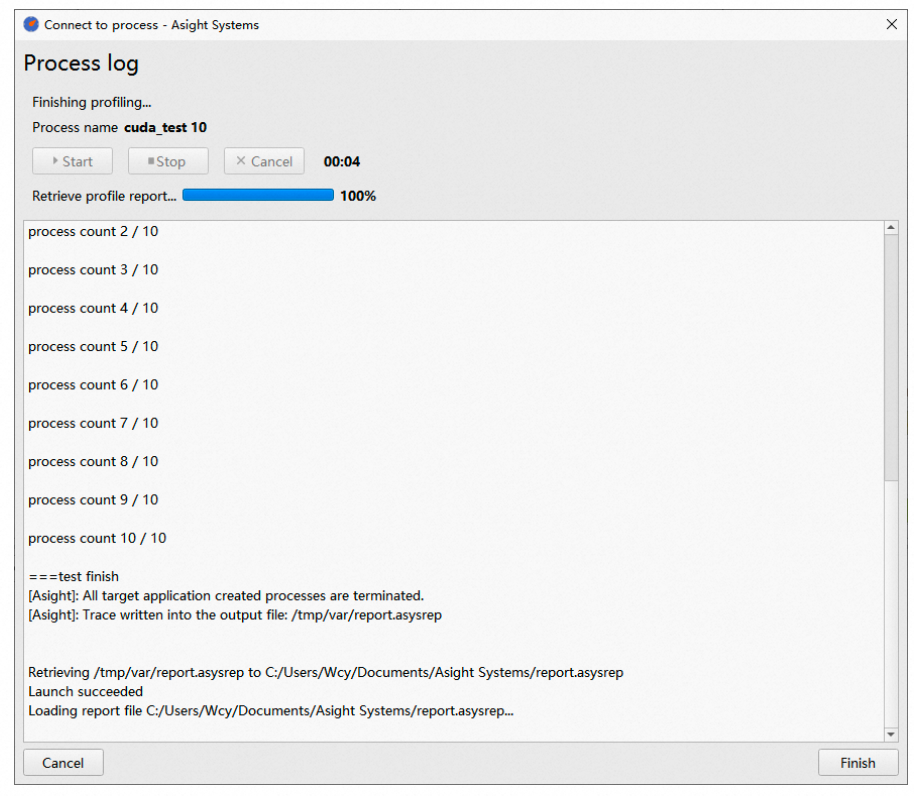Click log line process count 2 / 10
Image resolution: width=914 pixels, height=796 pixels.
click(x=93, y=231)
